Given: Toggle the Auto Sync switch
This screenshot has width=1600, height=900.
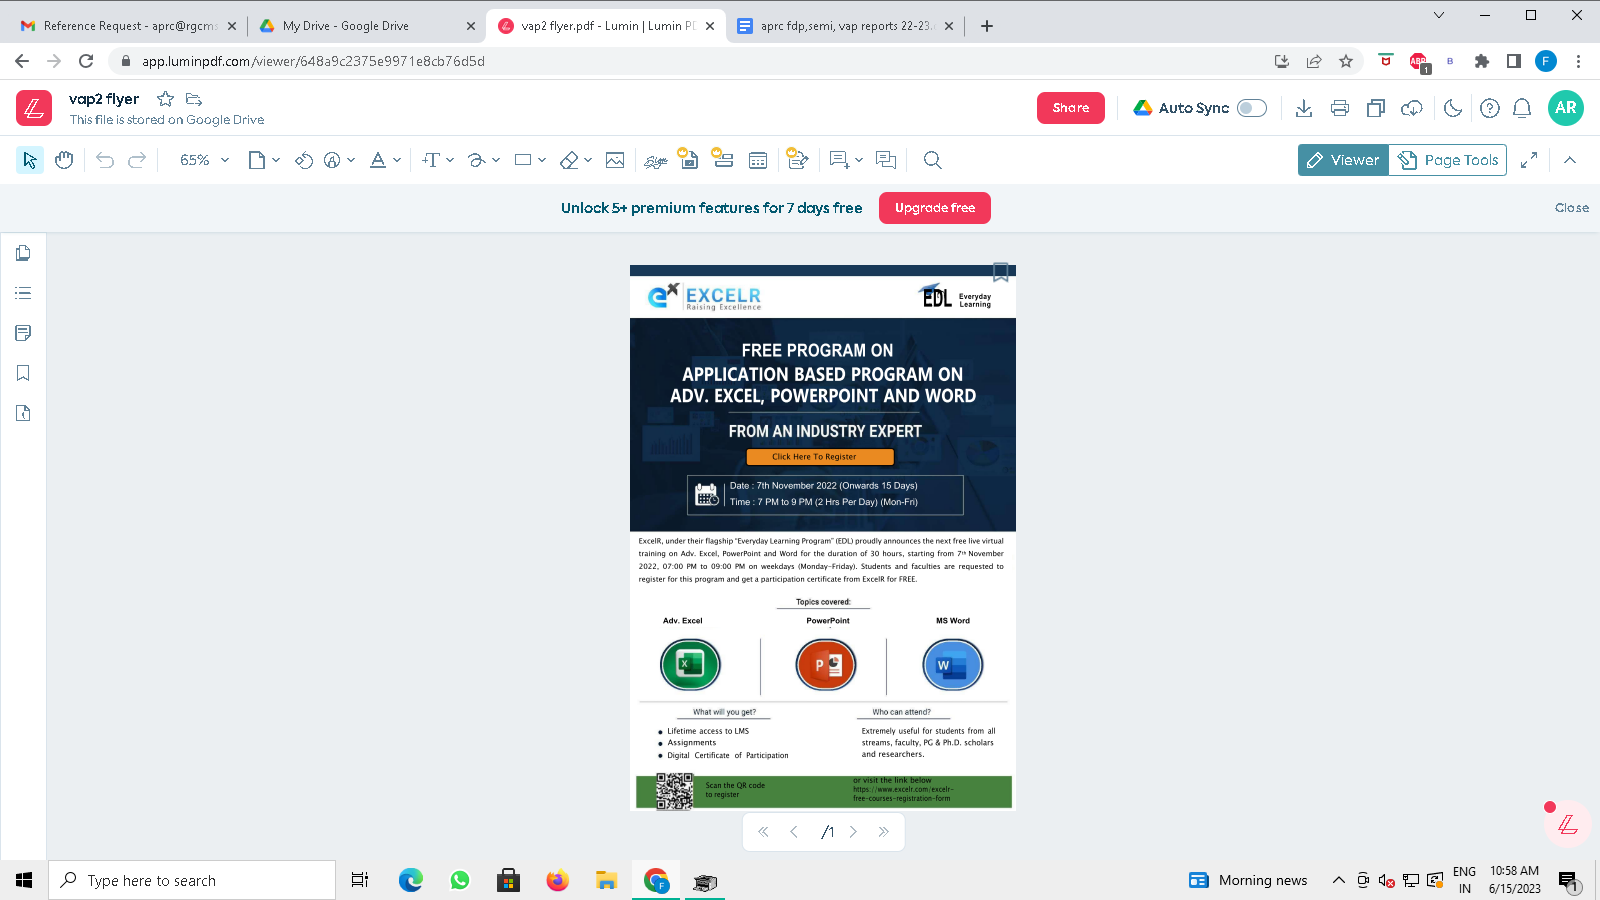Looking at the screenshot, I should [1252, 108].
